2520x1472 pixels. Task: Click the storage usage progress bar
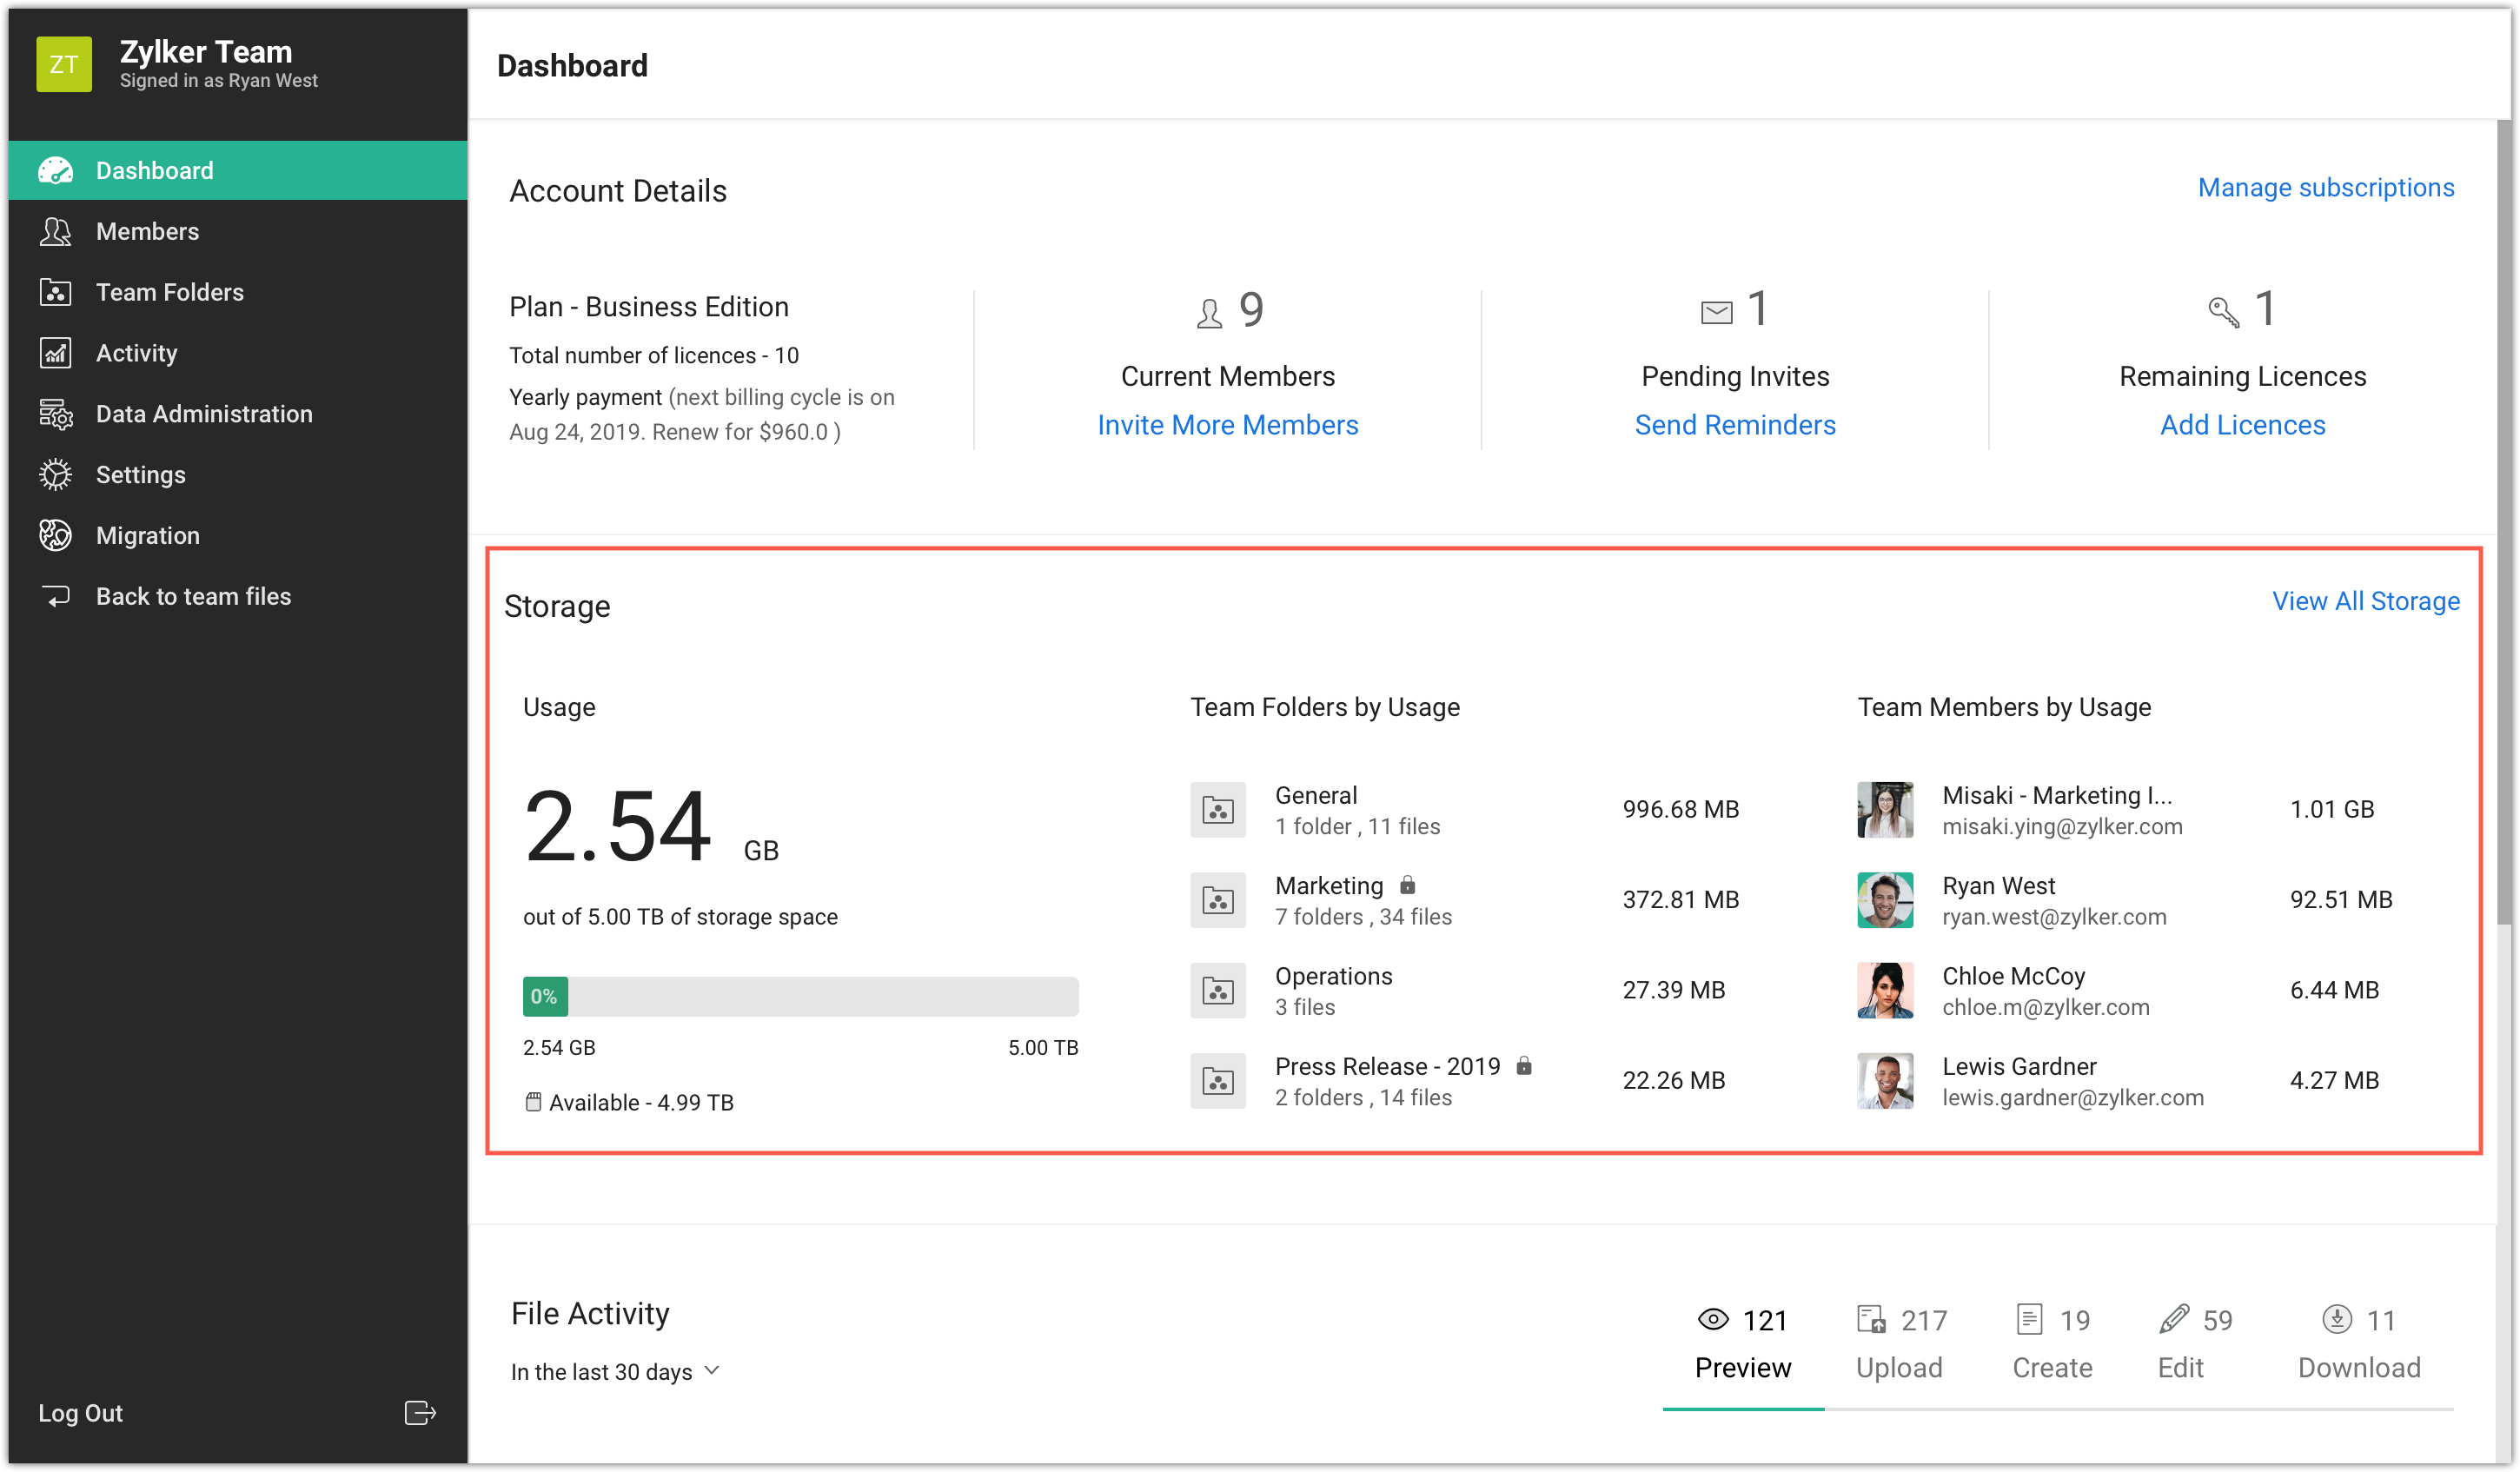[800, 996]
